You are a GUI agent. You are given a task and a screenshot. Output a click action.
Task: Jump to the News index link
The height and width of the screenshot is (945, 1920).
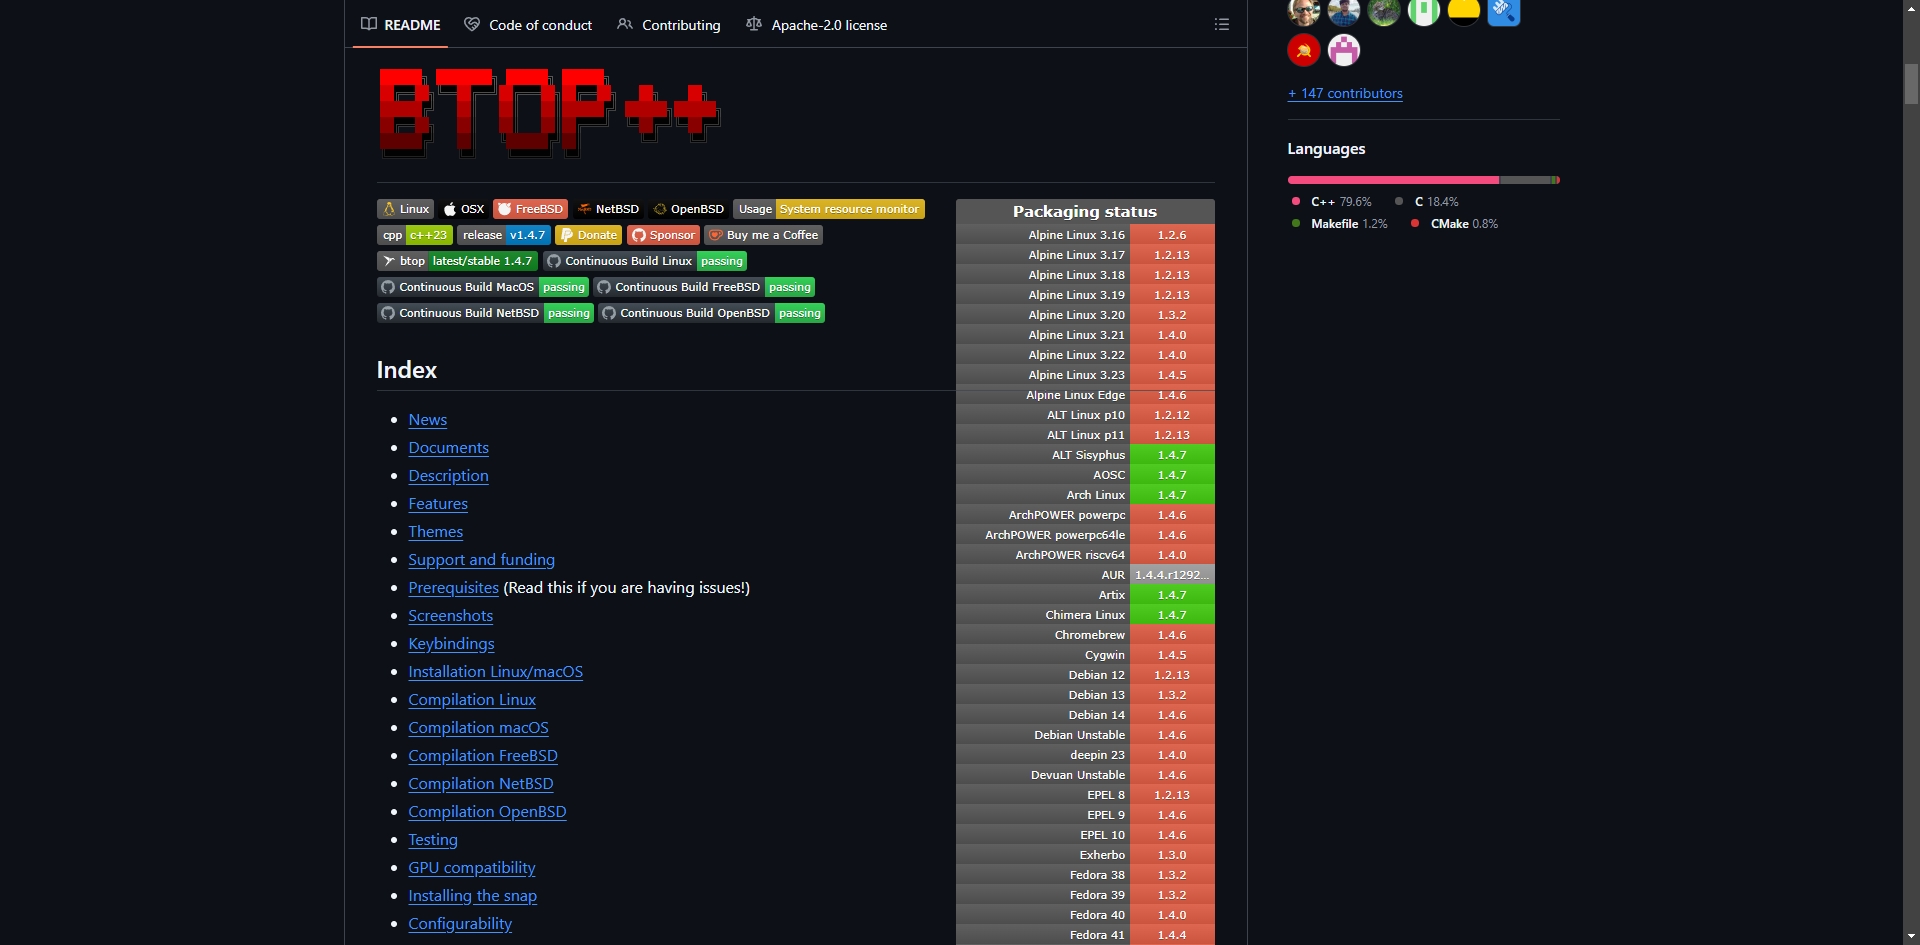point(428,420)
